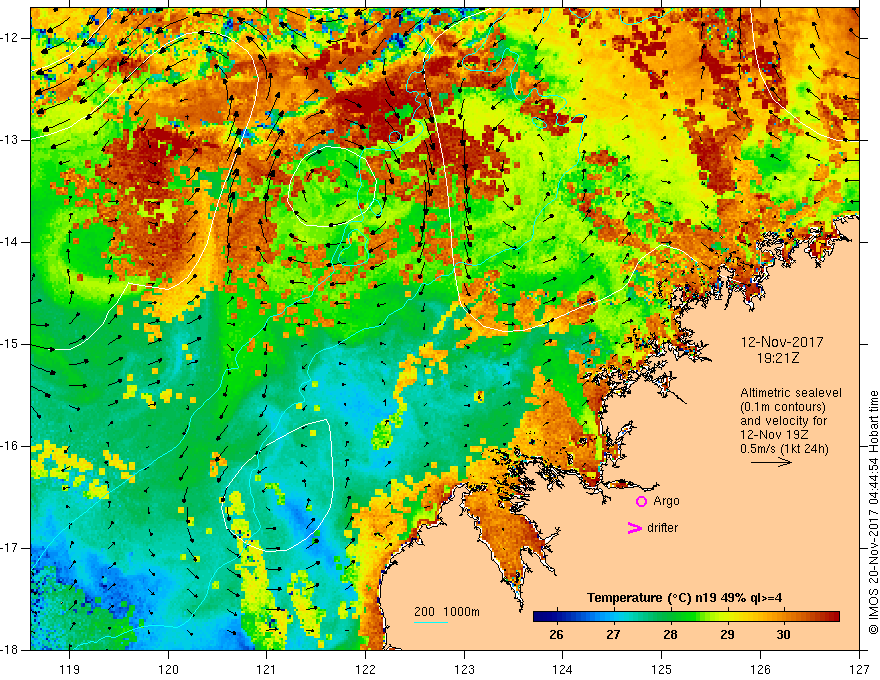Click the IMOS copyright timestamp text
The height and width of the screenshot is (680, 880).
pyautogui.click(x=873, y=512)
